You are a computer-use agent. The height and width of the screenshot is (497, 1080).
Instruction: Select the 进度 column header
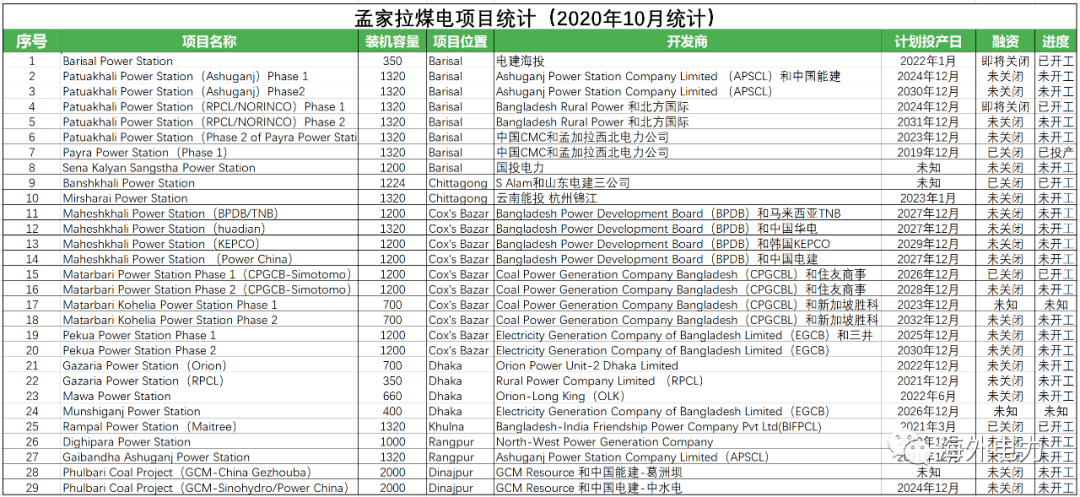[1057, 41]
